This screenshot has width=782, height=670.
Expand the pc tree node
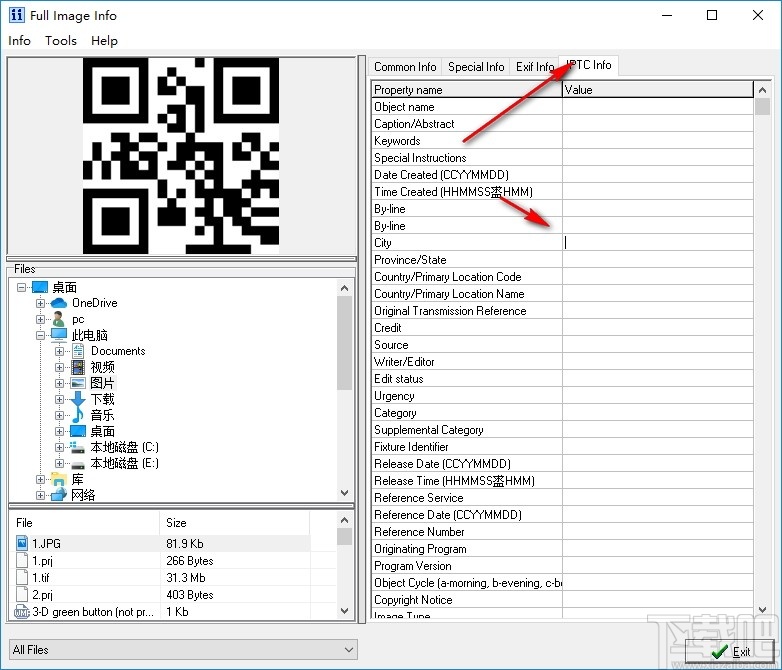tap(40, 319)
